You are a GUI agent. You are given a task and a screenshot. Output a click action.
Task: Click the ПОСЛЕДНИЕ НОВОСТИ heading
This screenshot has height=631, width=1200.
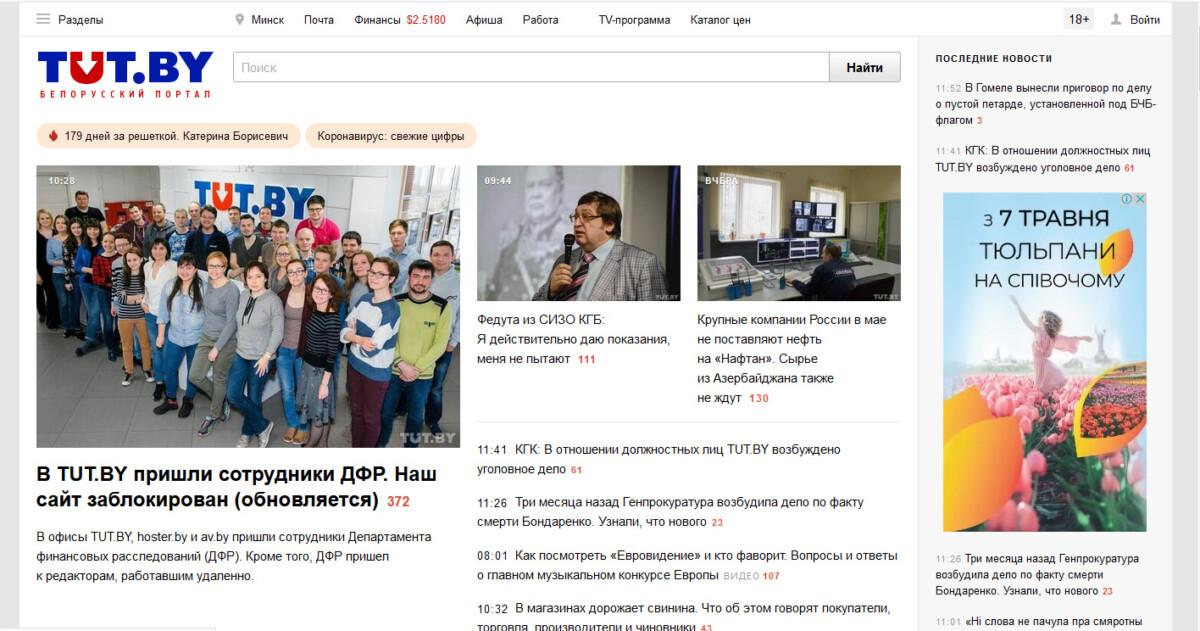(x=994, y=59)
